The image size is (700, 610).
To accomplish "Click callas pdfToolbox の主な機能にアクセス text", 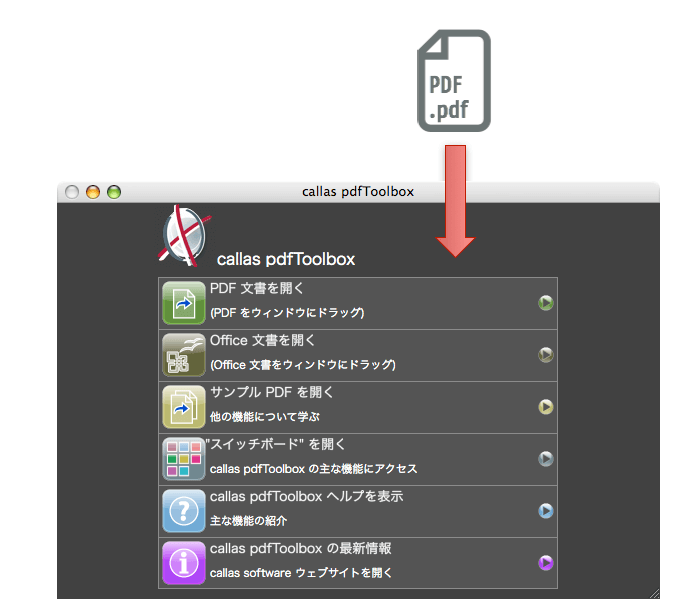I will click(x=313, y=469).
